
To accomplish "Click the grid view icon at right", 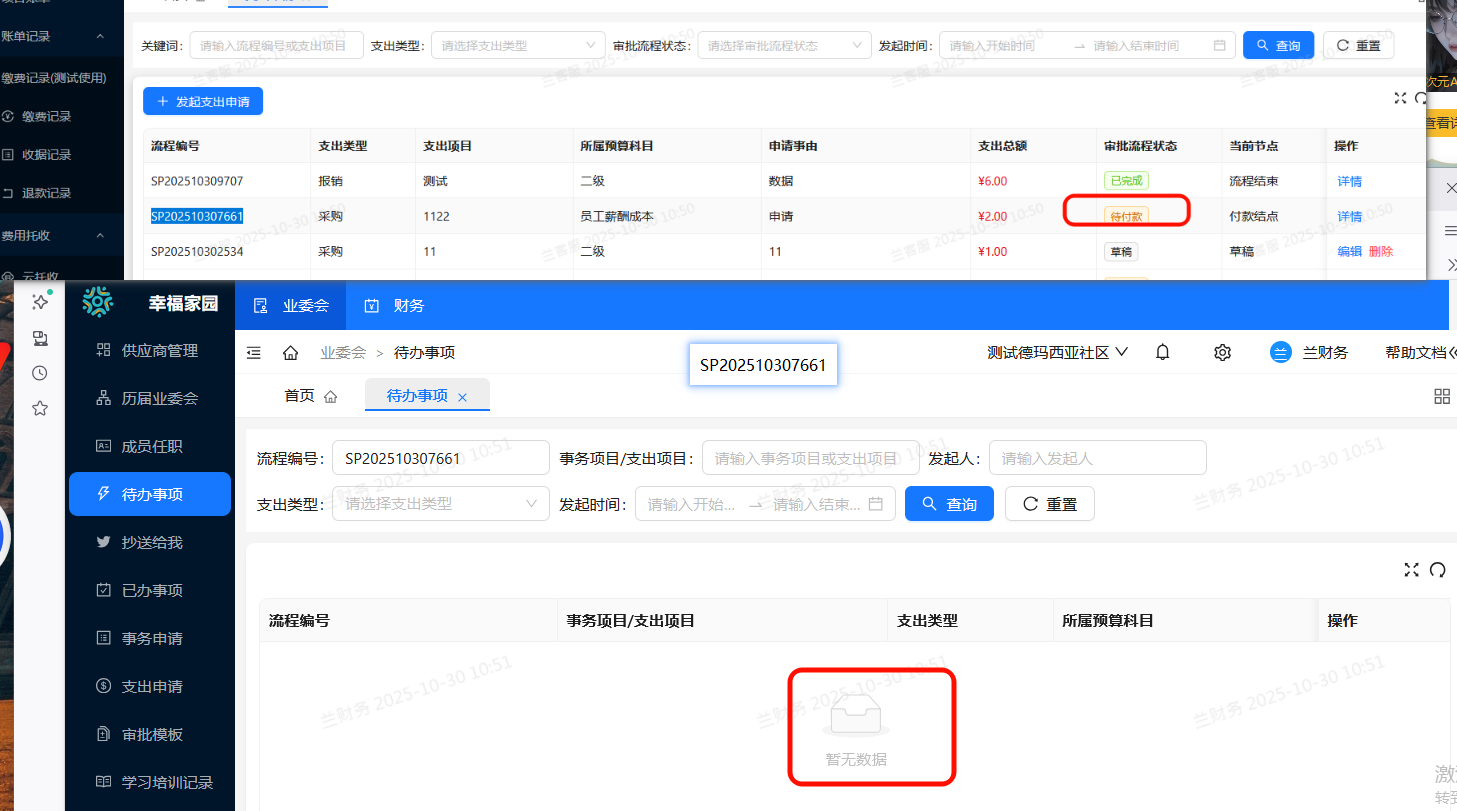I will 1441,396.
